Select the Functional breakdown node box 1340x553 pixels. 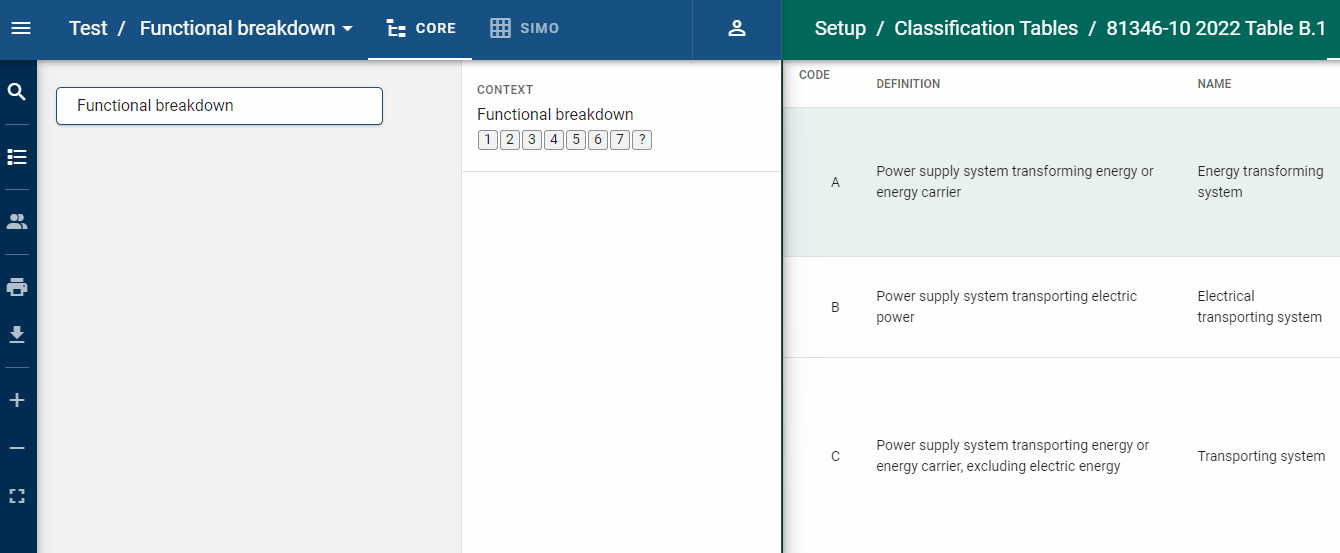point(219,106)
